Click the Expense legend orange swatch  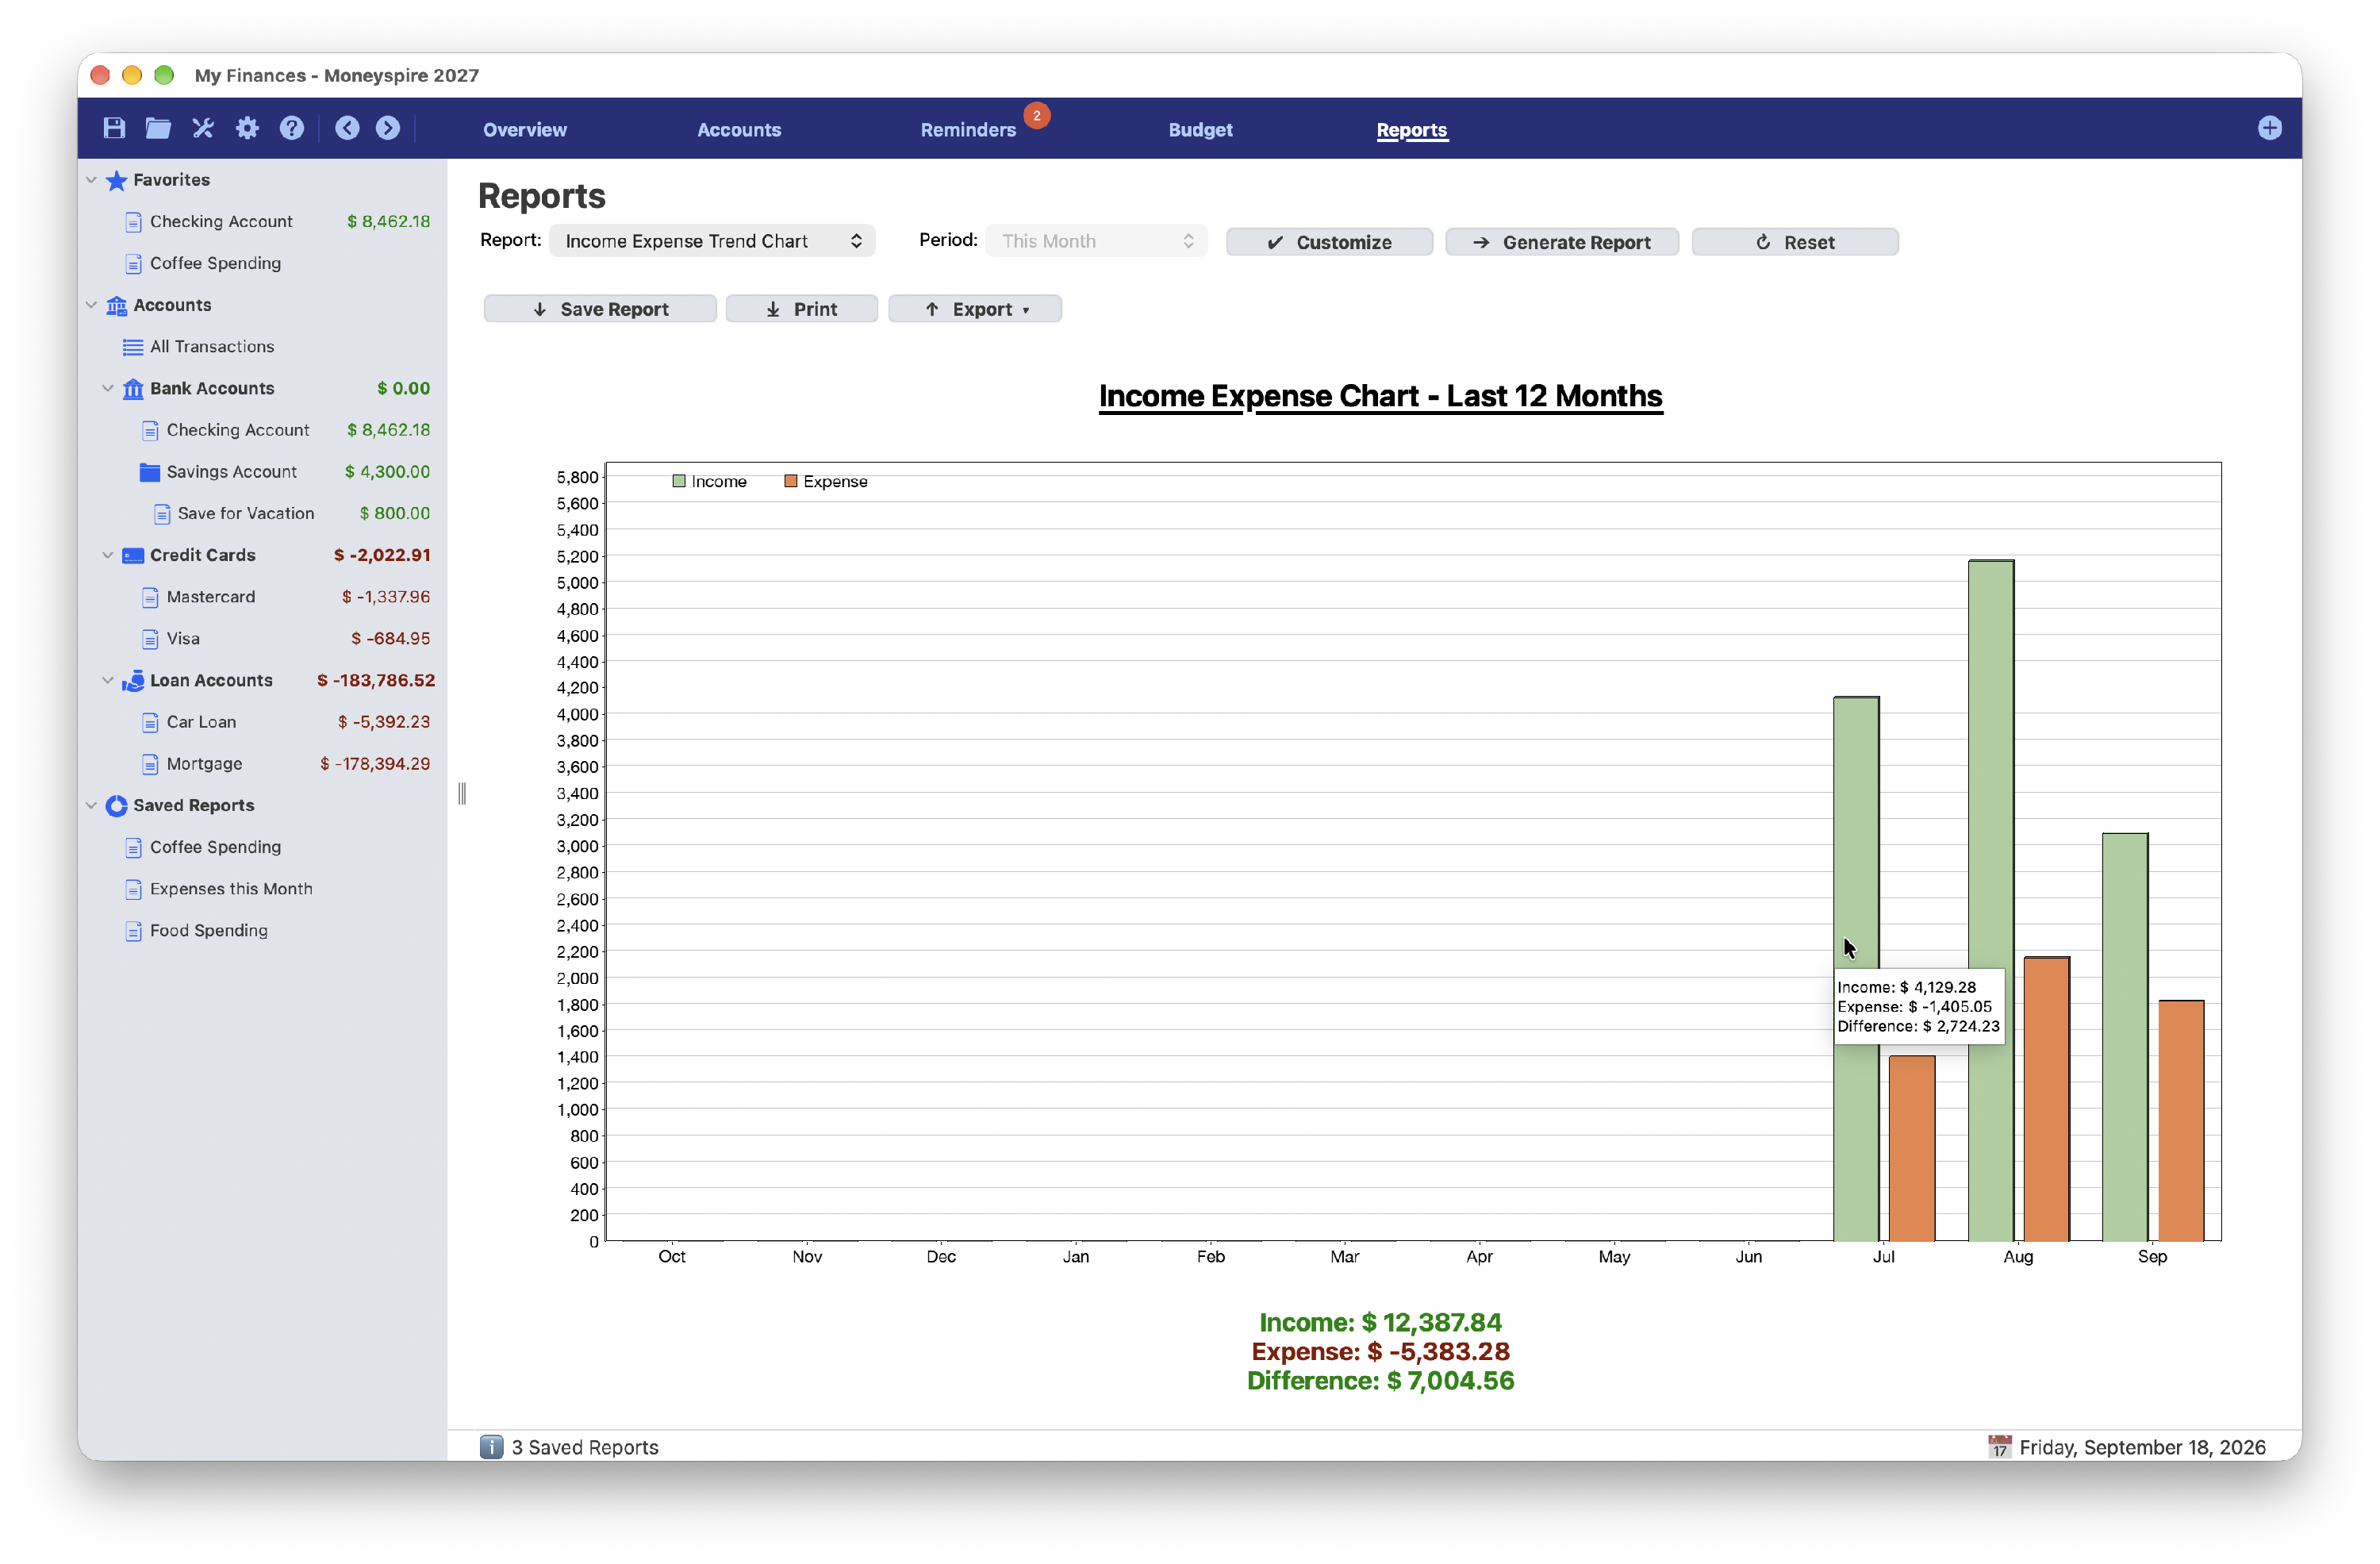point(791,481)
